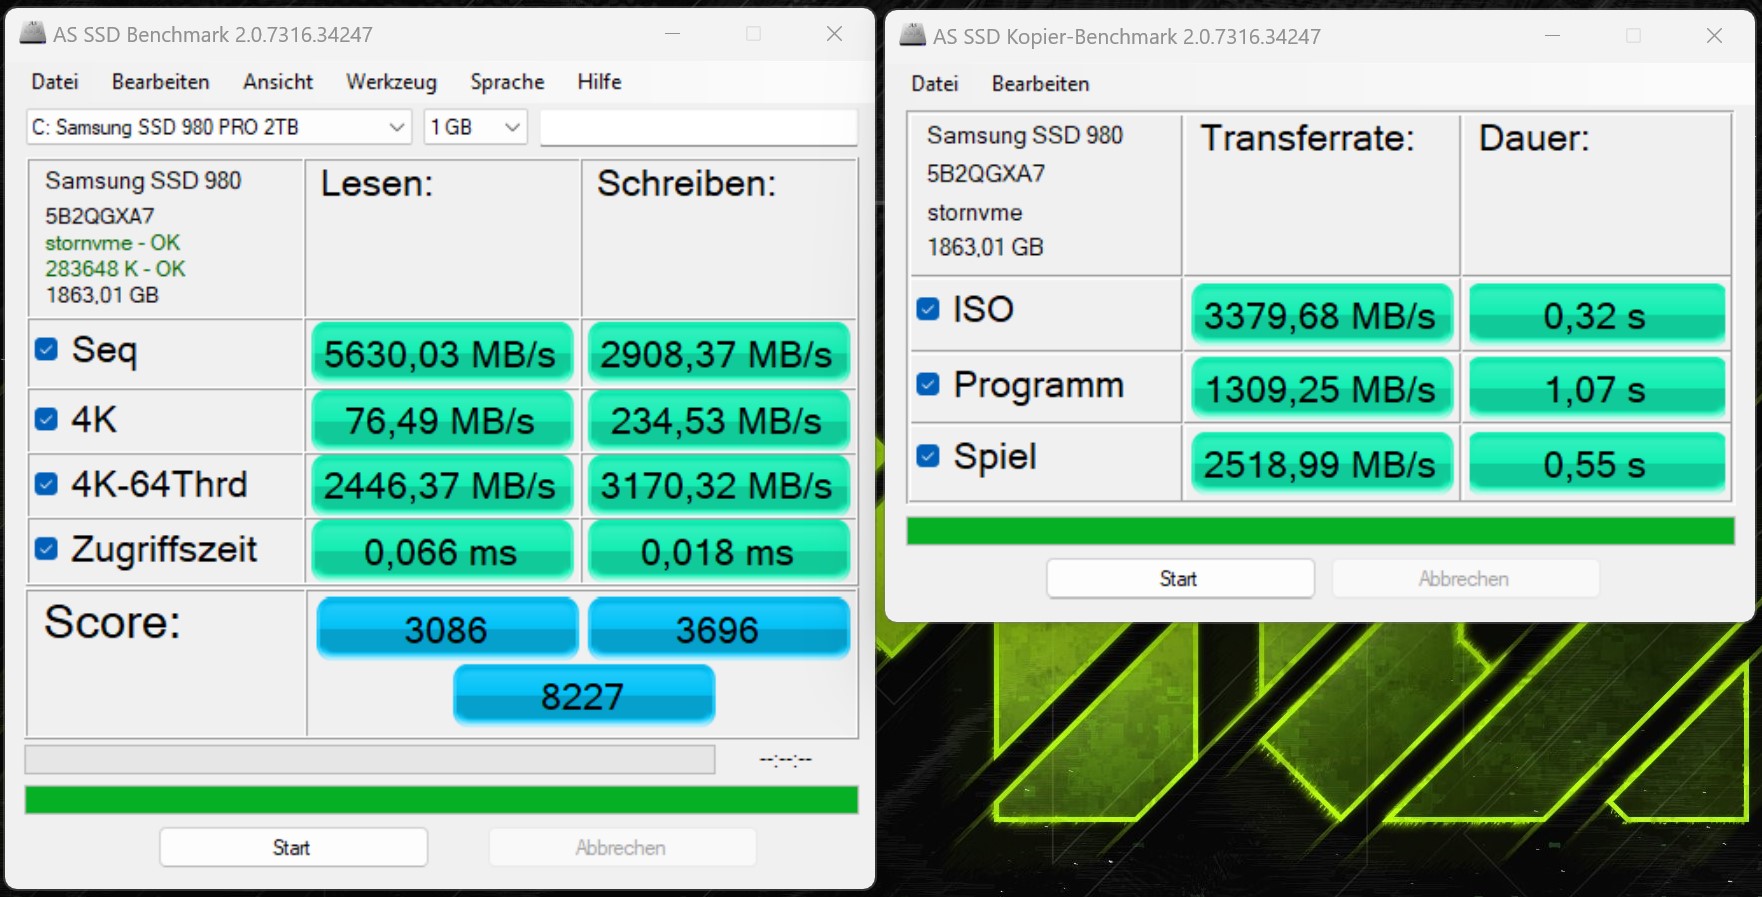Viewport: 1762px width, 897px height.
Task: Toggle the Zugriffszeit checkbox
Action: coord(46,549)
